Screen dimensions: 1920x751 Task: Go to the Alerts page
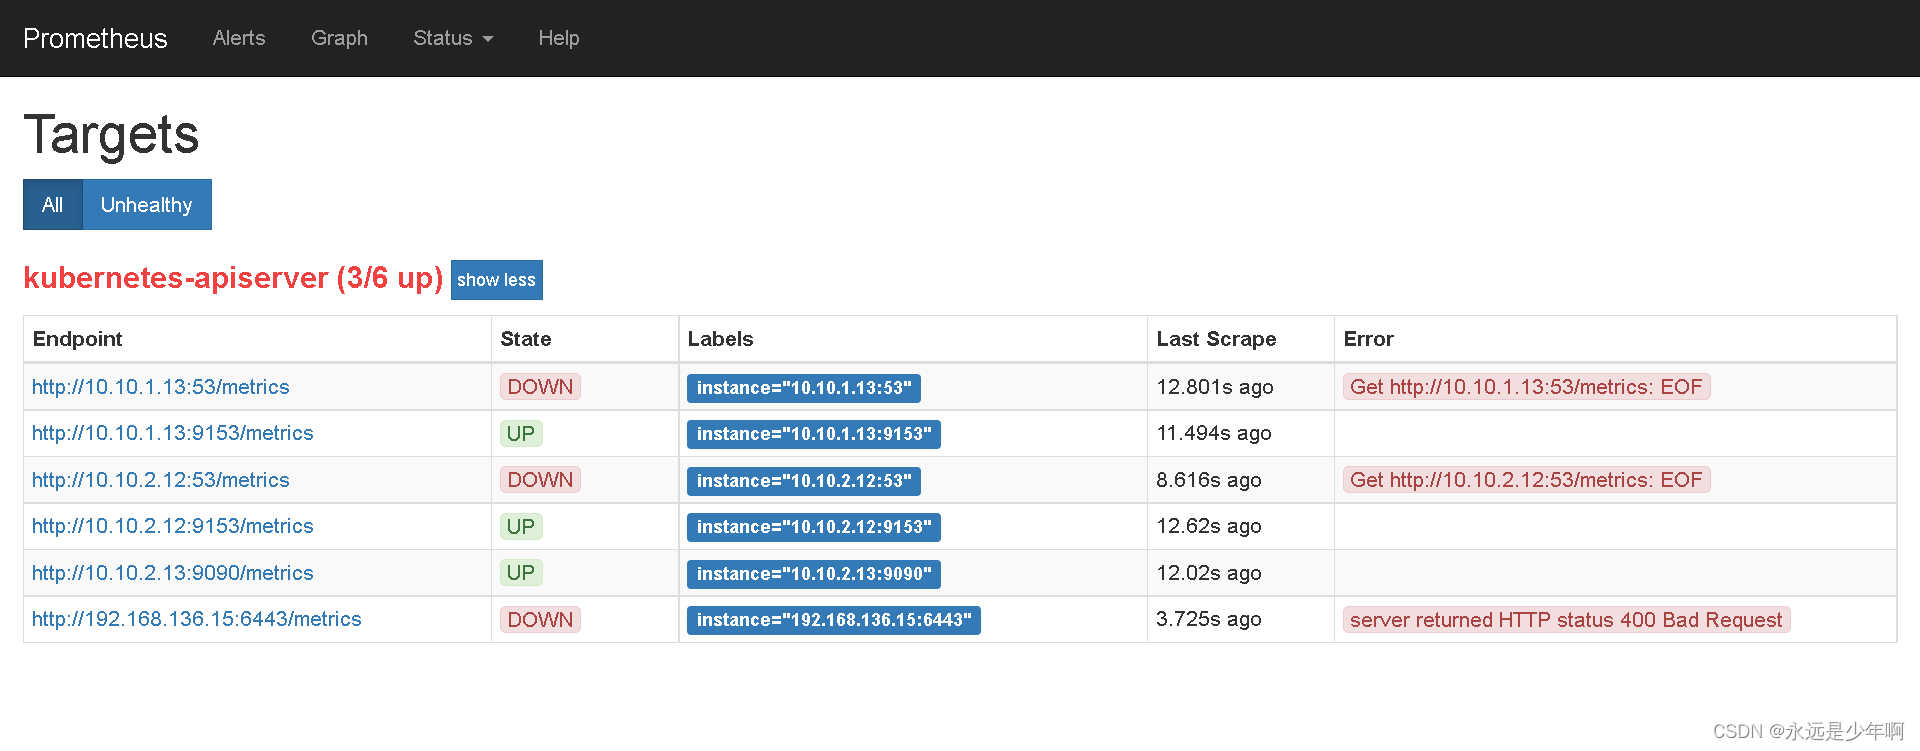click(239, 38)
